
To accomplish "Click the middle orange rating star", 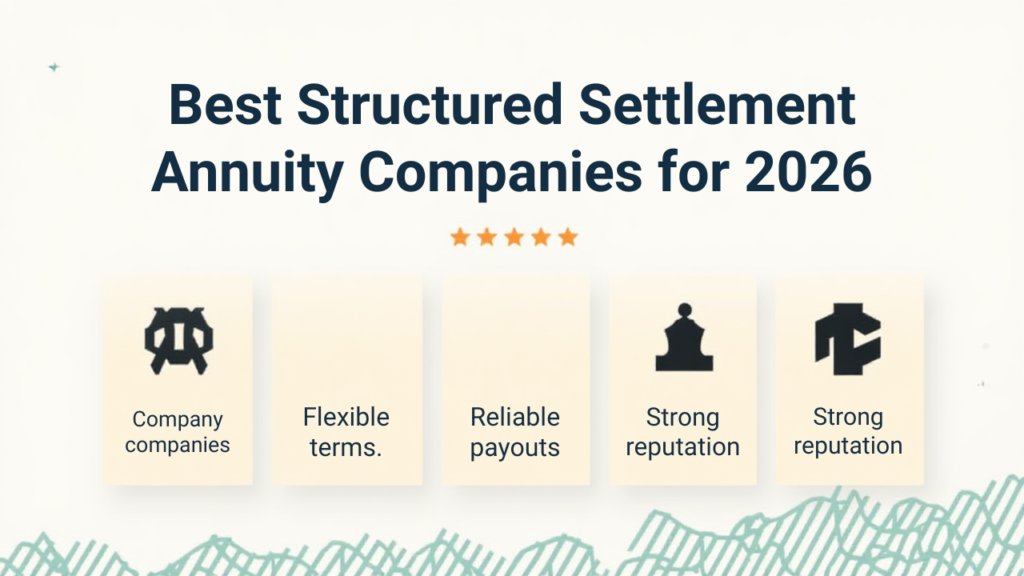I will (x=514, y=237).
